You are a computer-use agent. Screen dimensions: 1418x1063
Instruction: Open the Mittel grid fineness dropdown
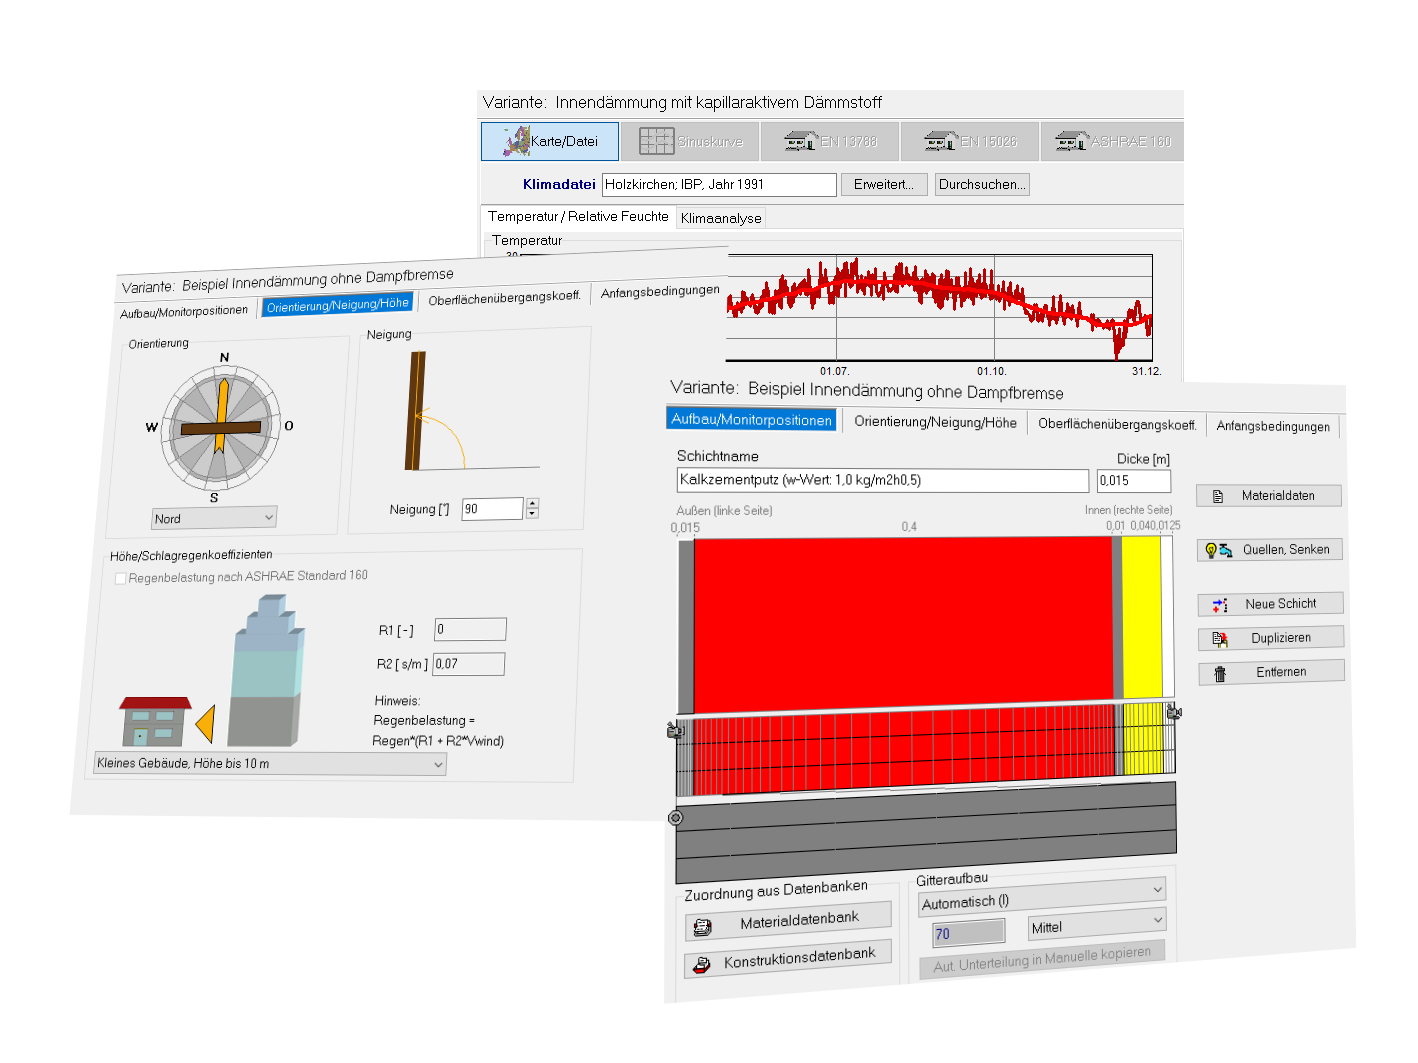(x=1157, y=919)
